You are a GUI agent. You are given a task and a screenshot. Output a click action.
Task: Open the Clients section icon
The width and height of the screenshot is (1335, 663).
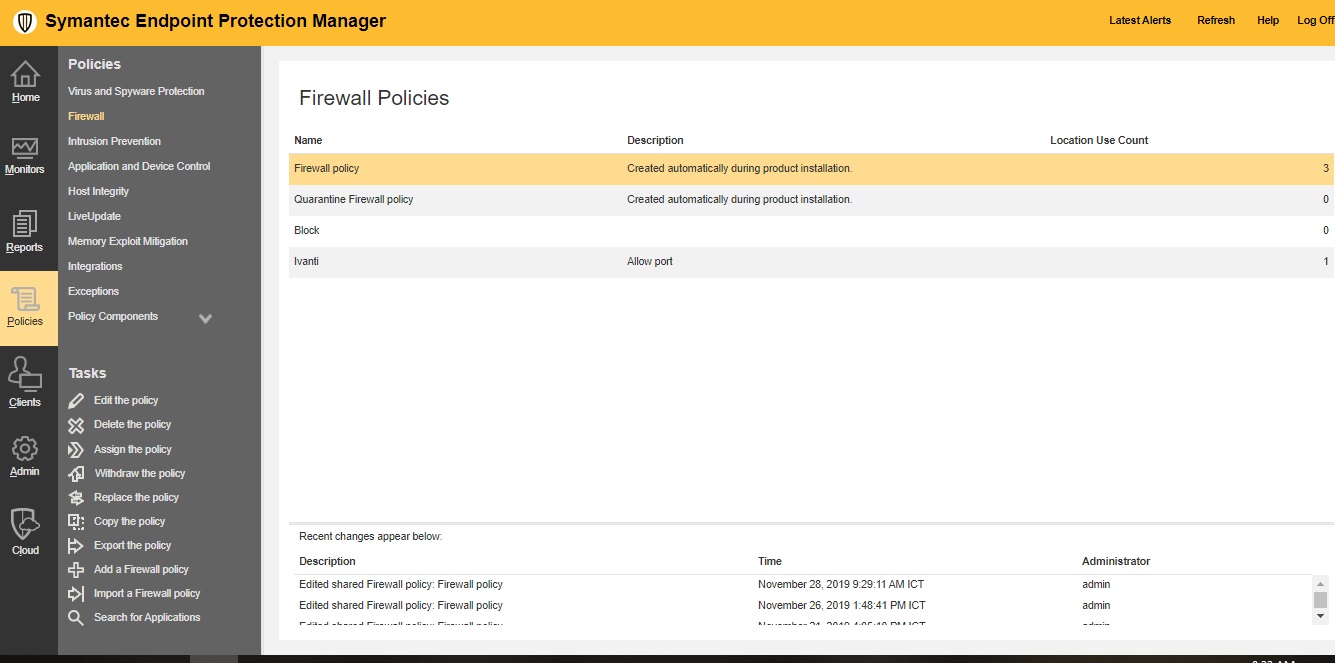click(25, 376)
